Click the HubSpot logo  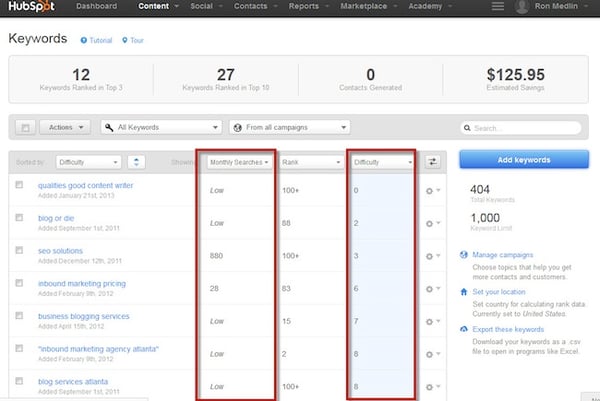pyautogui.click(x=32, y=7)
